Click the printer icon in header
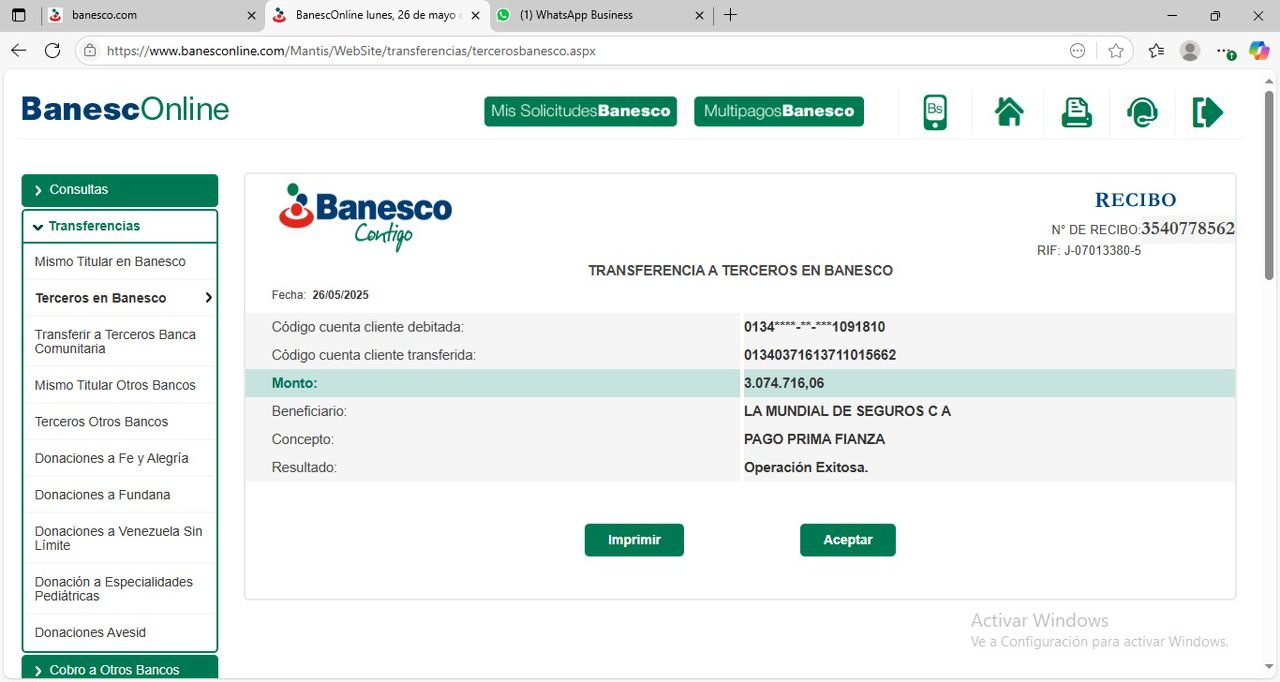The image size is (1280, 682). [1076, 112]
